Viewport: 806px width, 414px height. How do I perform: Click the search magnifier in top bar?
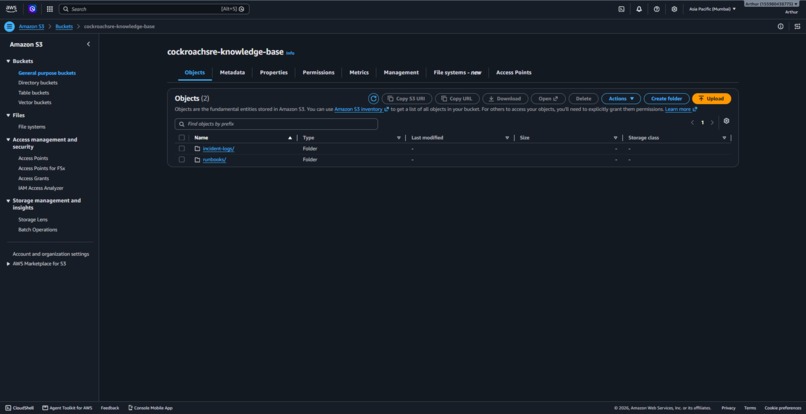[x=66, y=9]
